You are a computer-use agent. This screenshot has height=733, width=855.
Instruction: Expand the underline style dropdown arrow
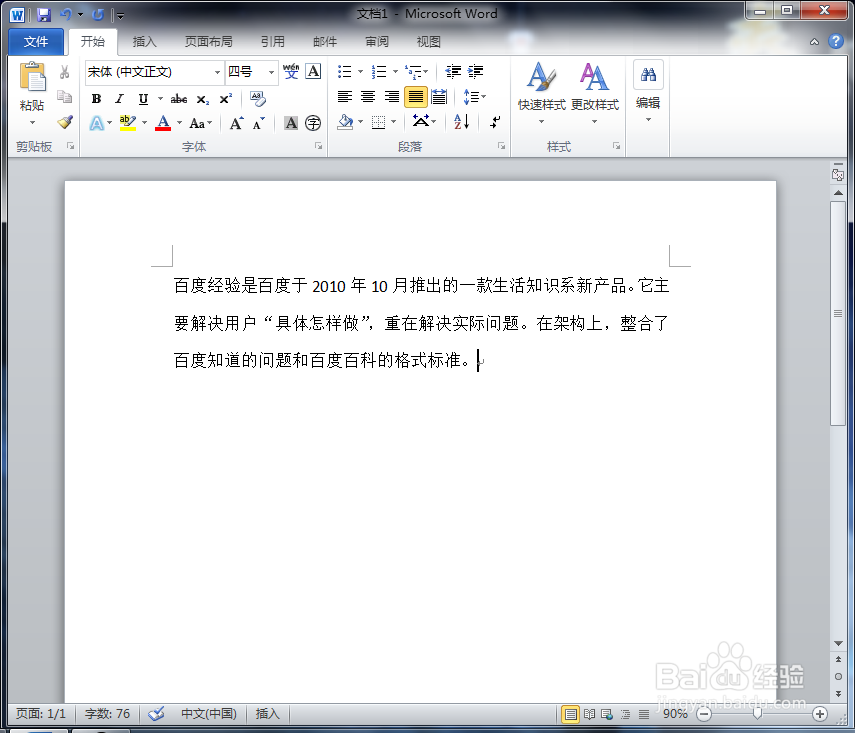pyautogui.click(x=160, y=99)
